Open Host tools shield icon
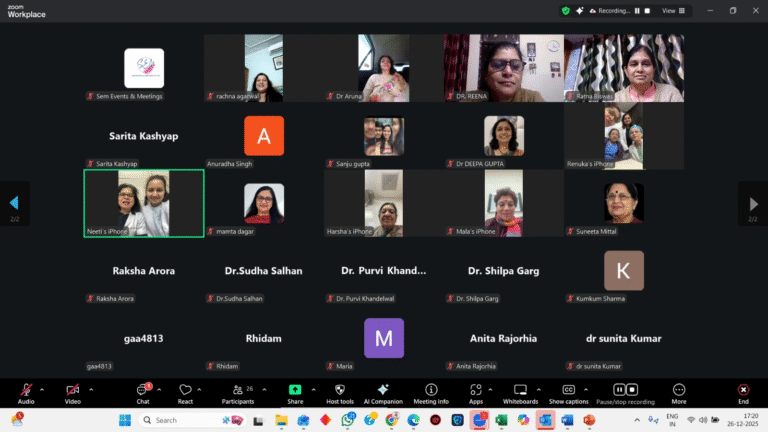This screenshot has height=432, width=768. (x=339, y=390)
